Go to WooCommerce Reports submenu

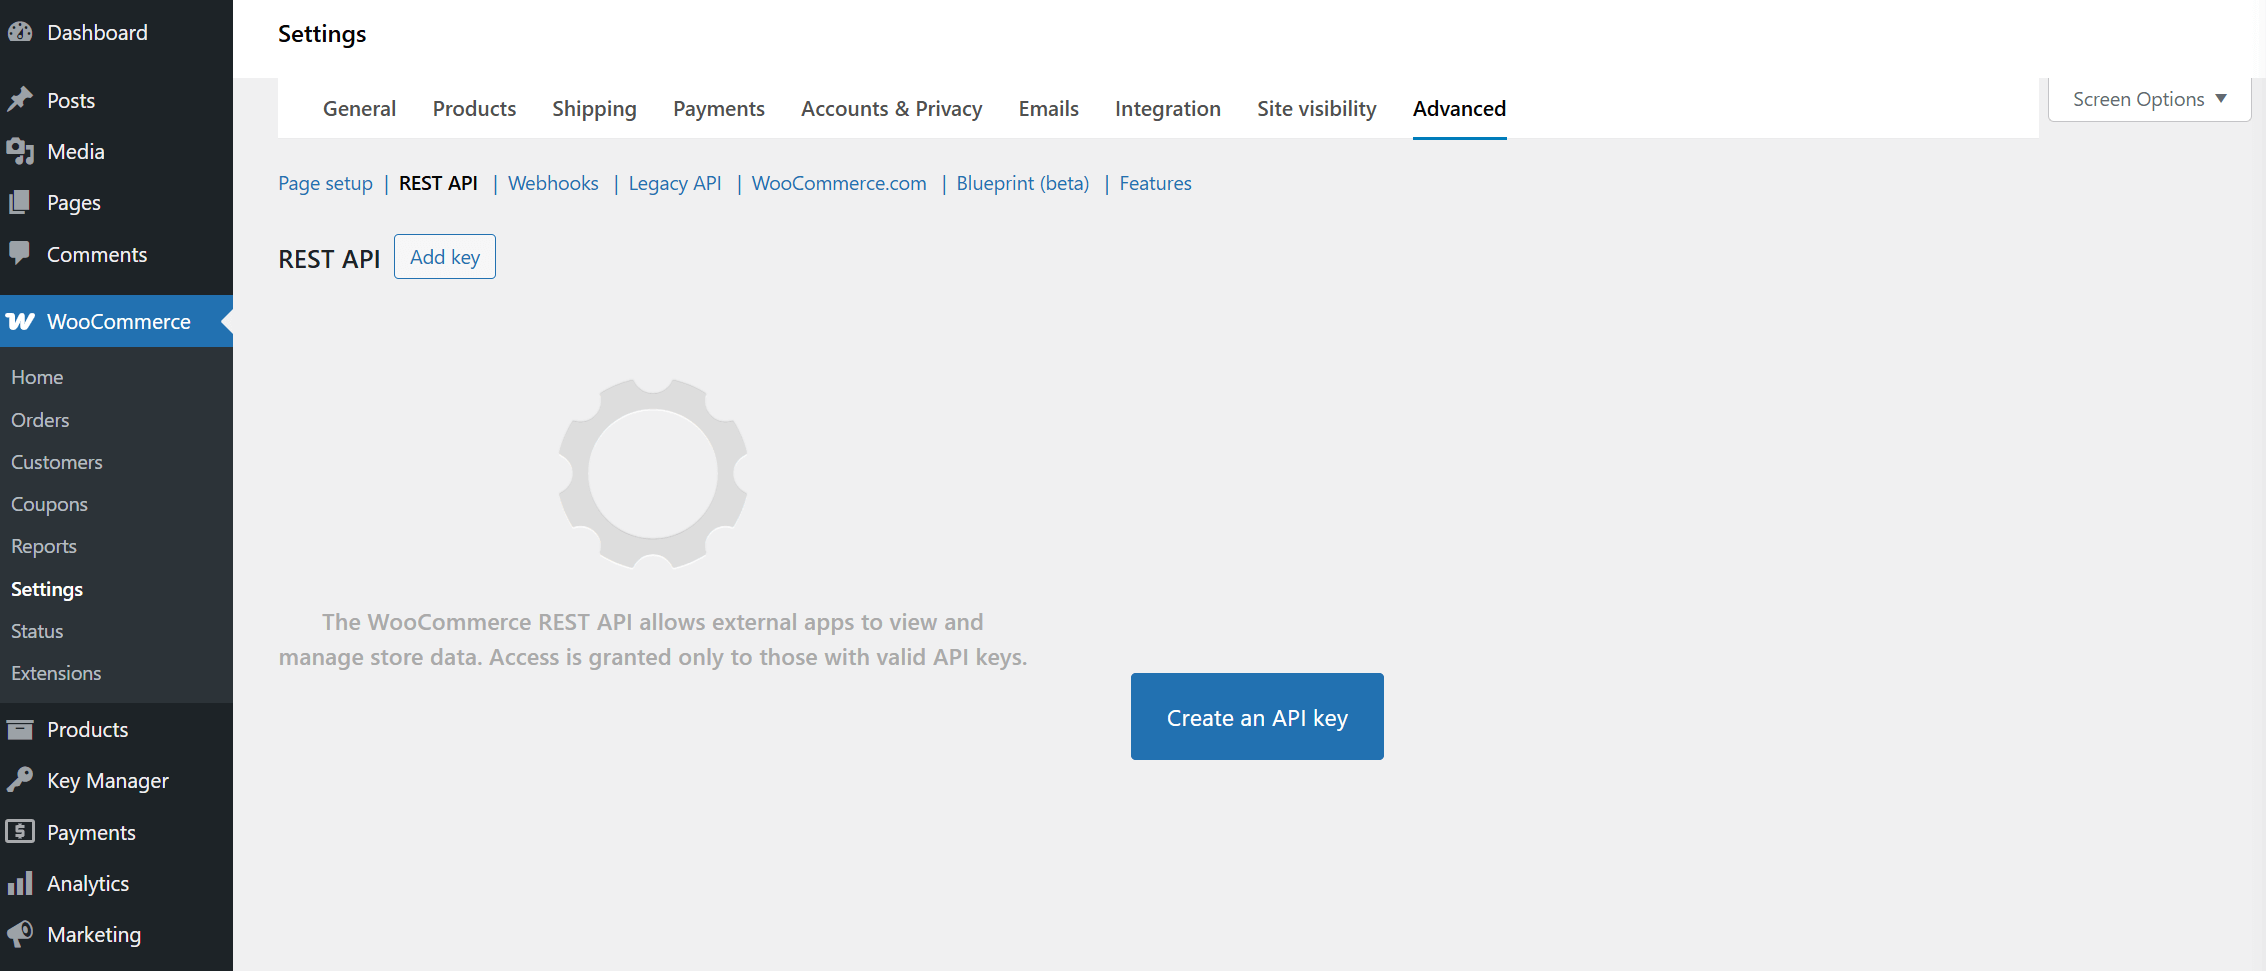point(44,546)
